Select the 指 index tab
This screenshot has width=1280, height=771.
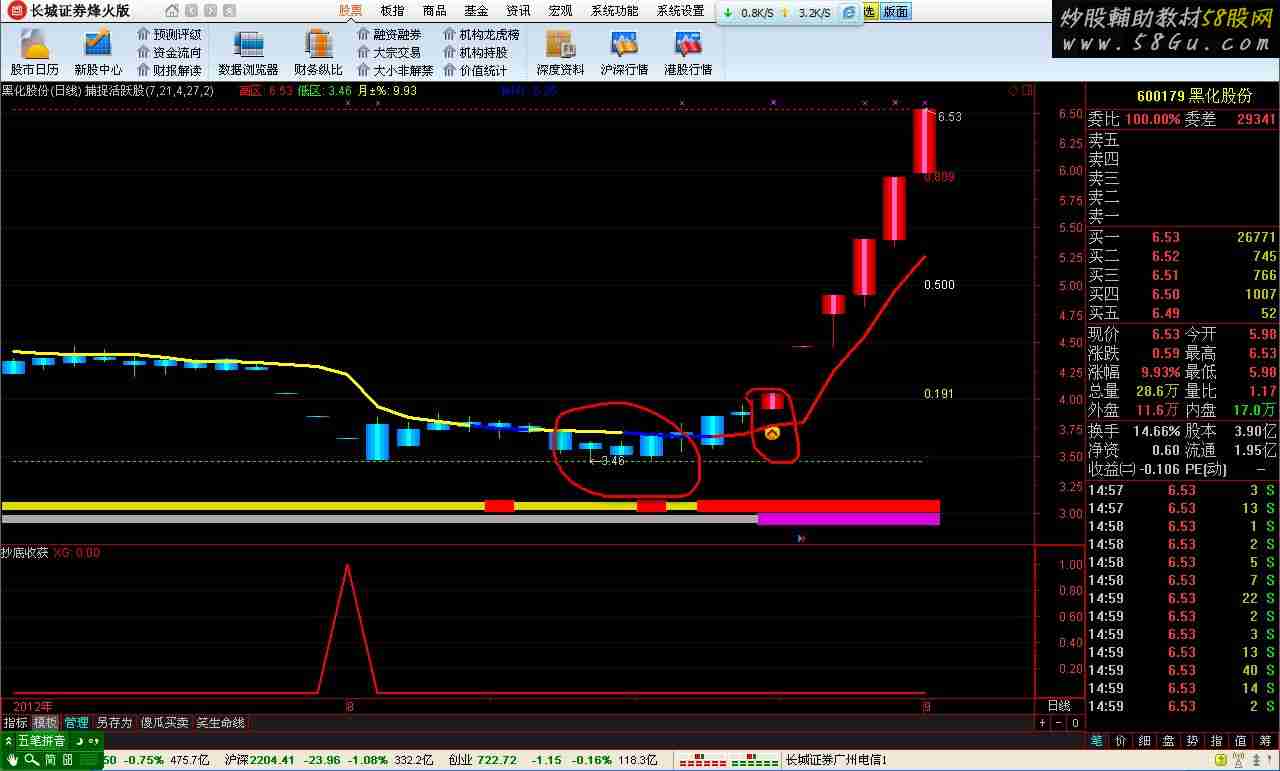[x=1217, y=741]
